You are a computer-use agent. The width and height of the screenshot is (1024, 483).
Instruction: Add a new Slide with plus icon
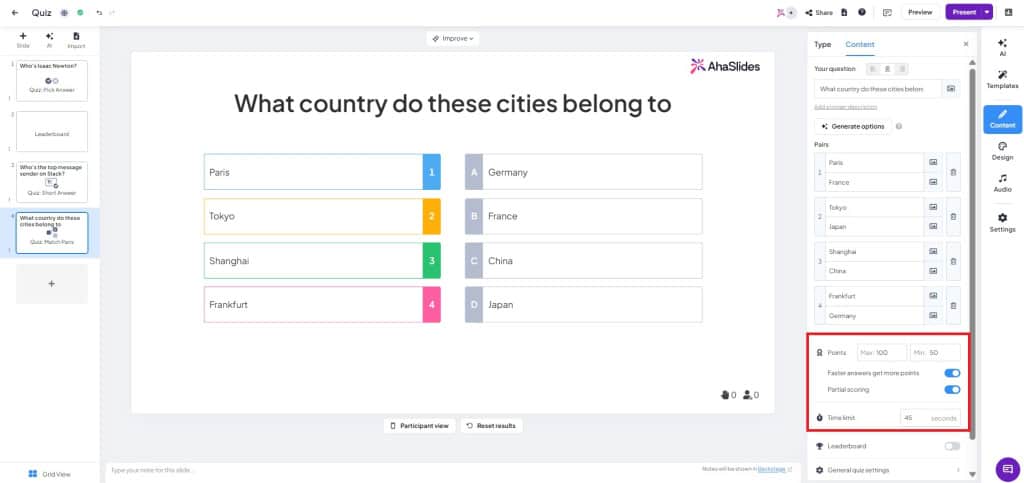(23, 40)
